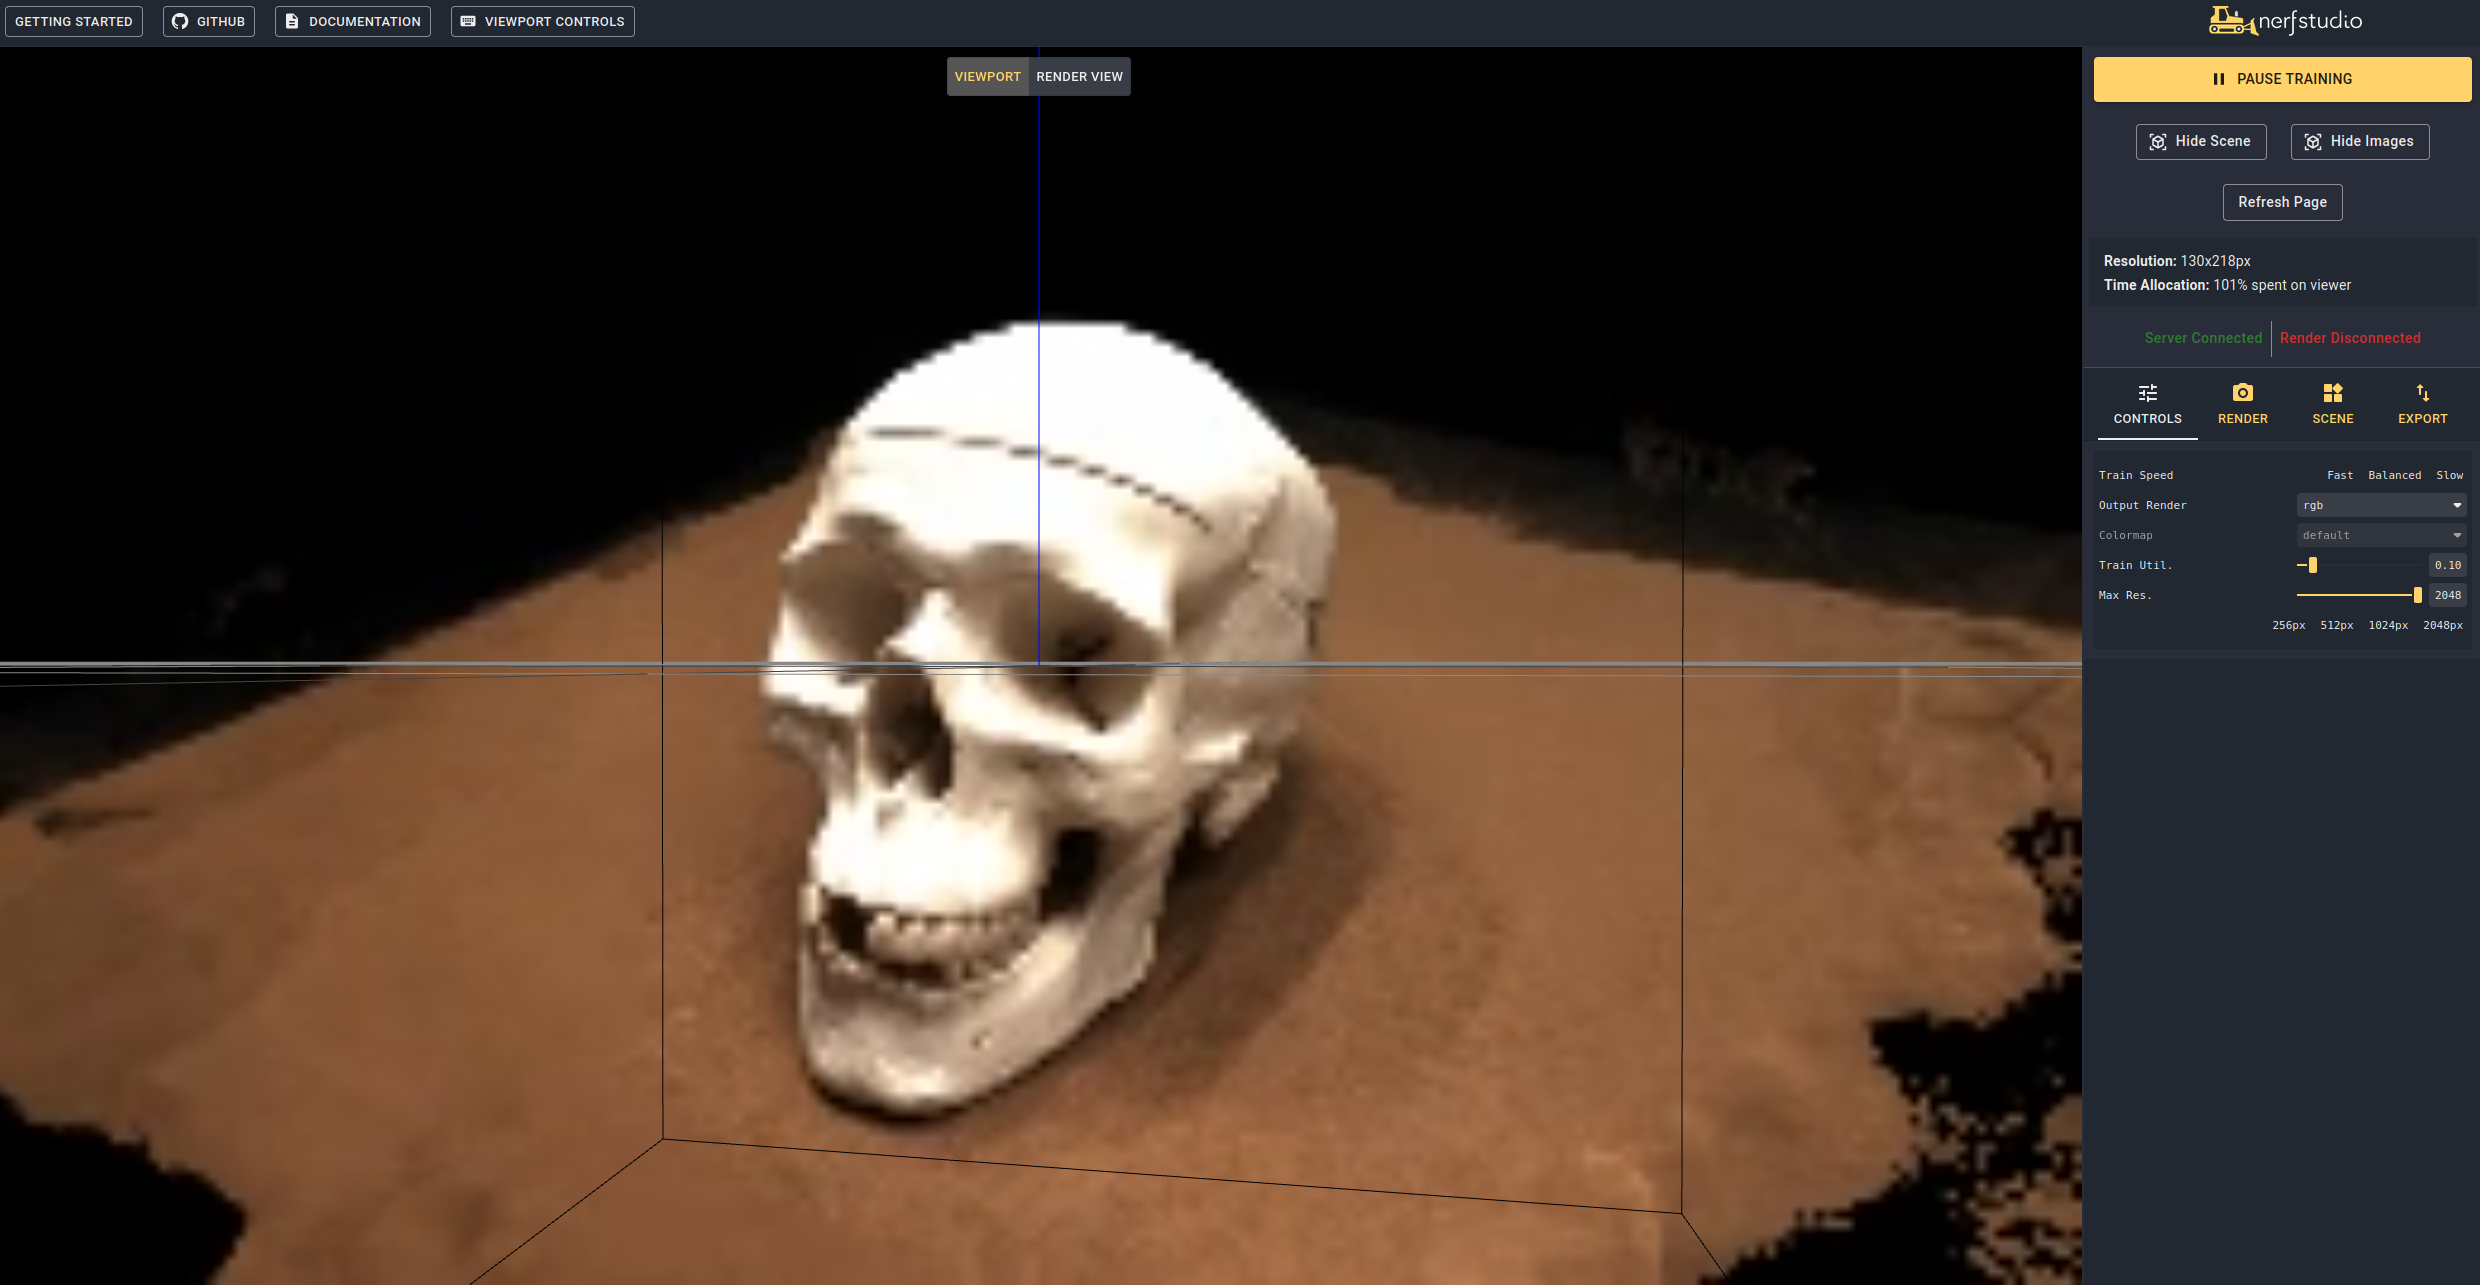Open the Colormap default dropdown
The width and height of the screenshot is (2480, 1285).
[2381, 535]
